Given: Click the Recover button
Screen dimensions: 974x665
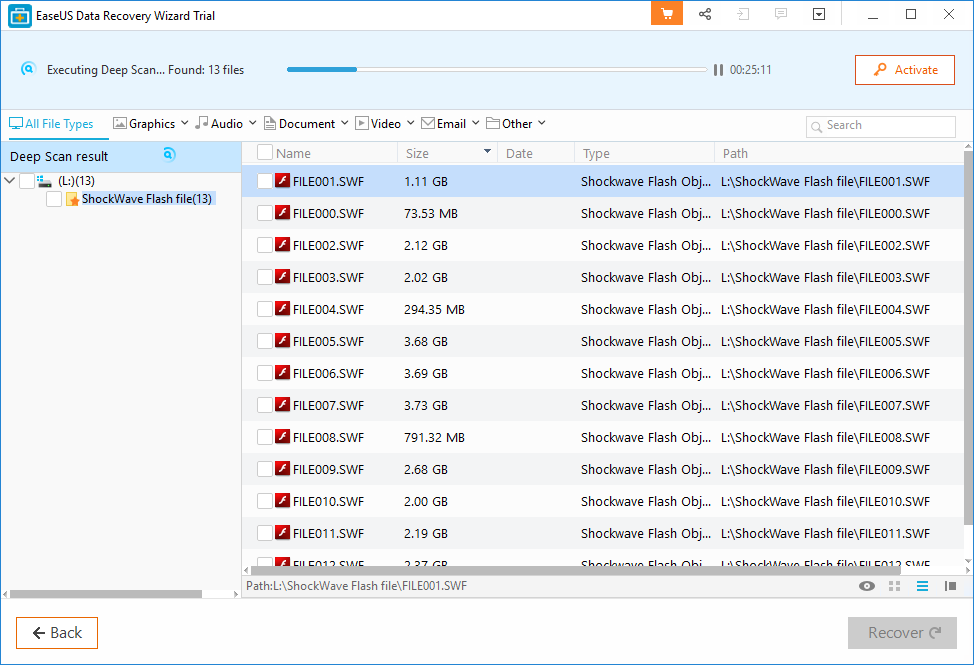Looking at the screenshot, I should [902, 633].
